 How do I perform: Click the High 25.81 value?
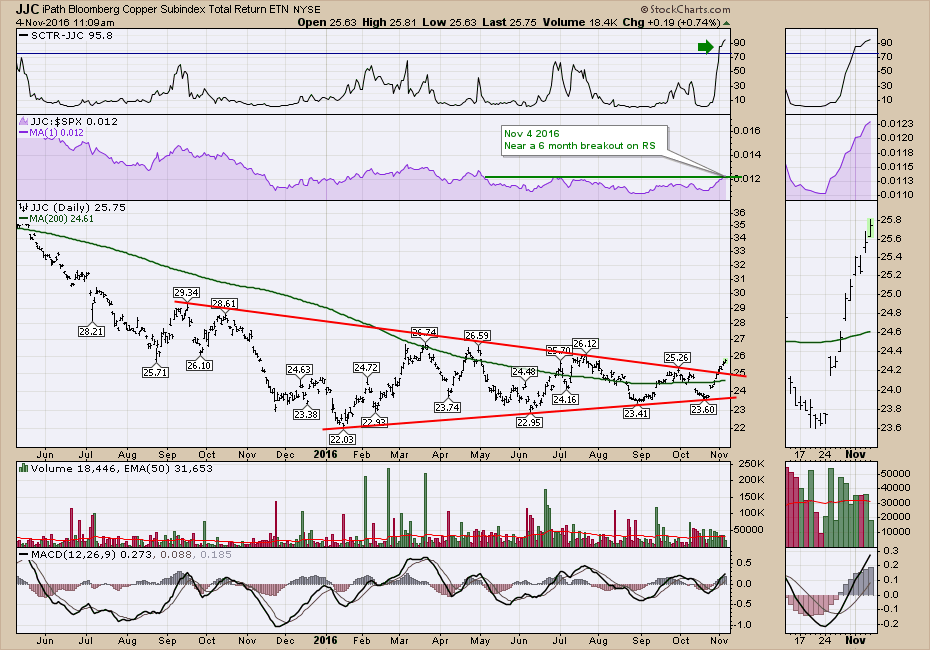pyautogui.click(x=390, y=23)
